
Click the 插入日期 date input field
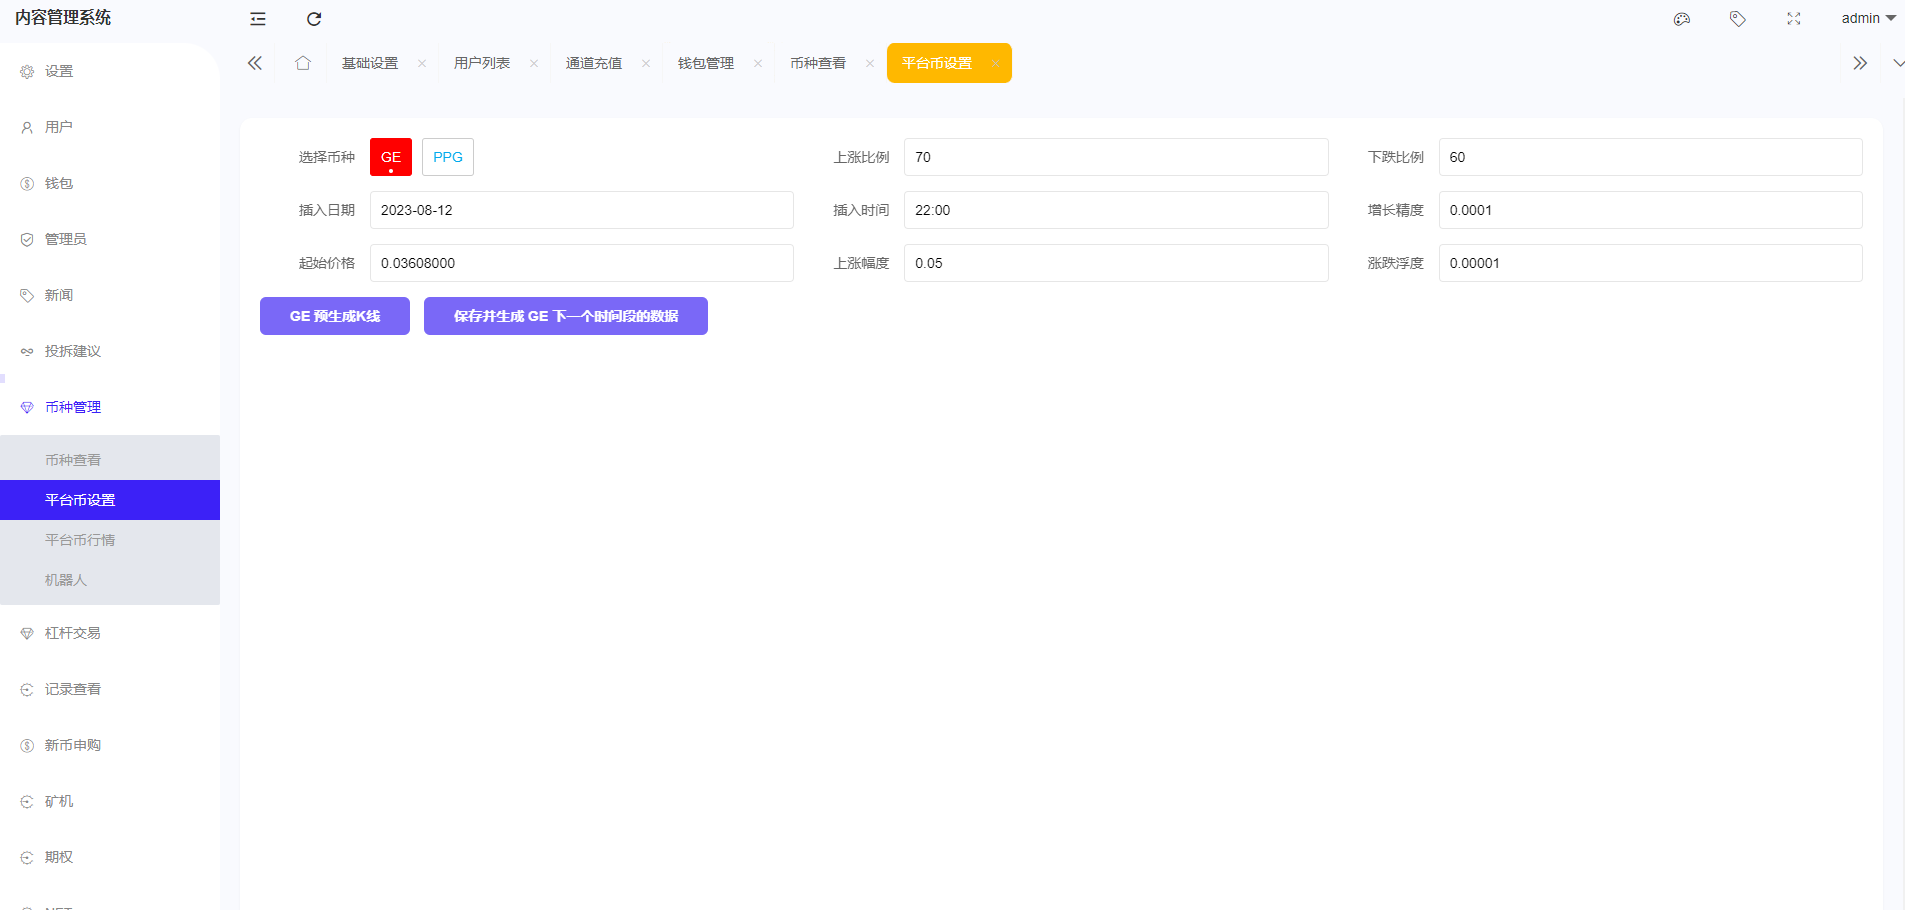pos(580,210)
